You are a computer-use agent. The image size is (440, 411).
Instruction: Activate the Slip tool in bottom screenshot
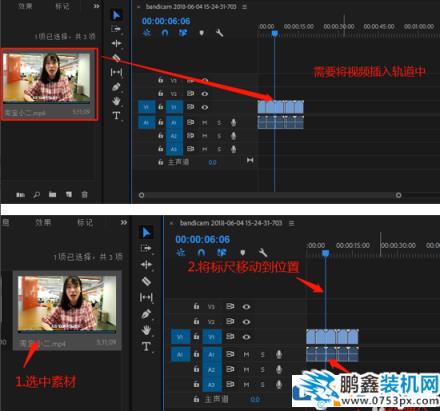point(146,297)
